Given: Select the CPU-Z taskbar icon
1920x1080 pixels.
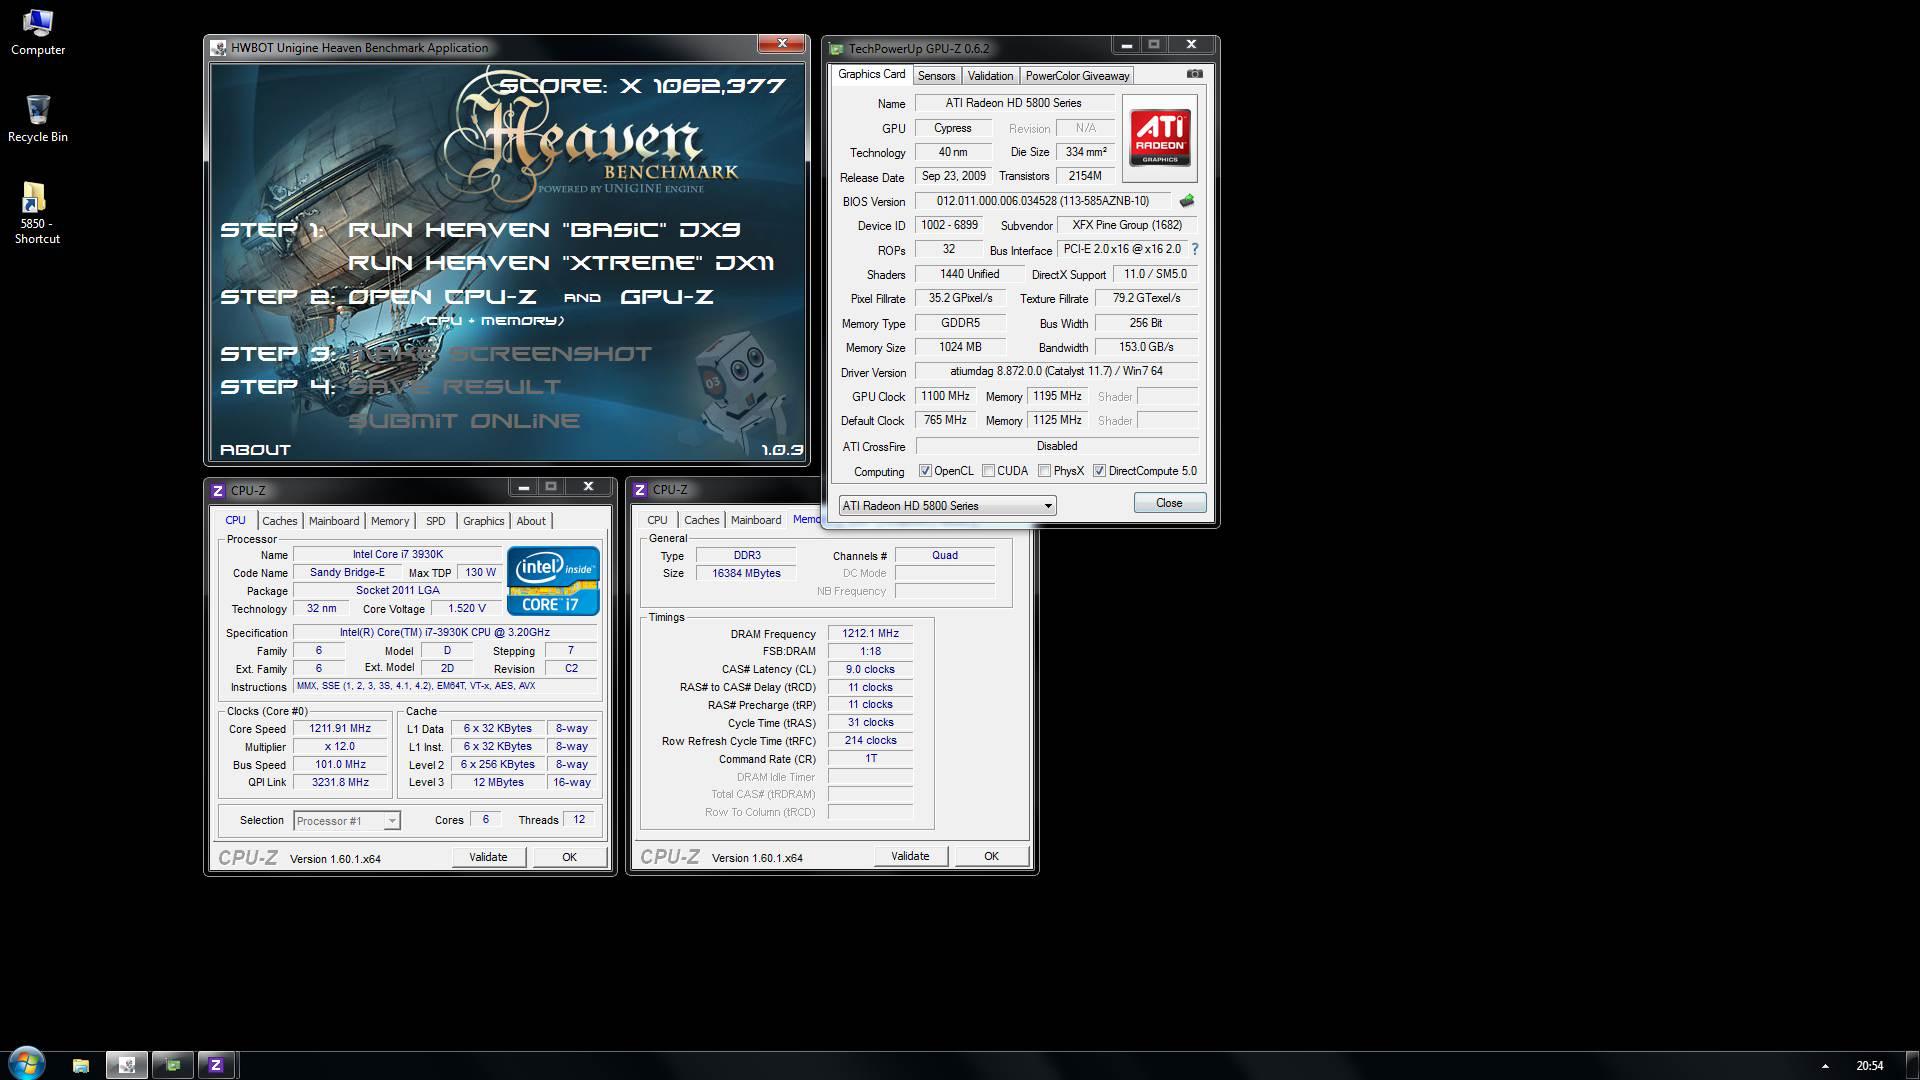Looking at the screenshot, I should 216,1065.
